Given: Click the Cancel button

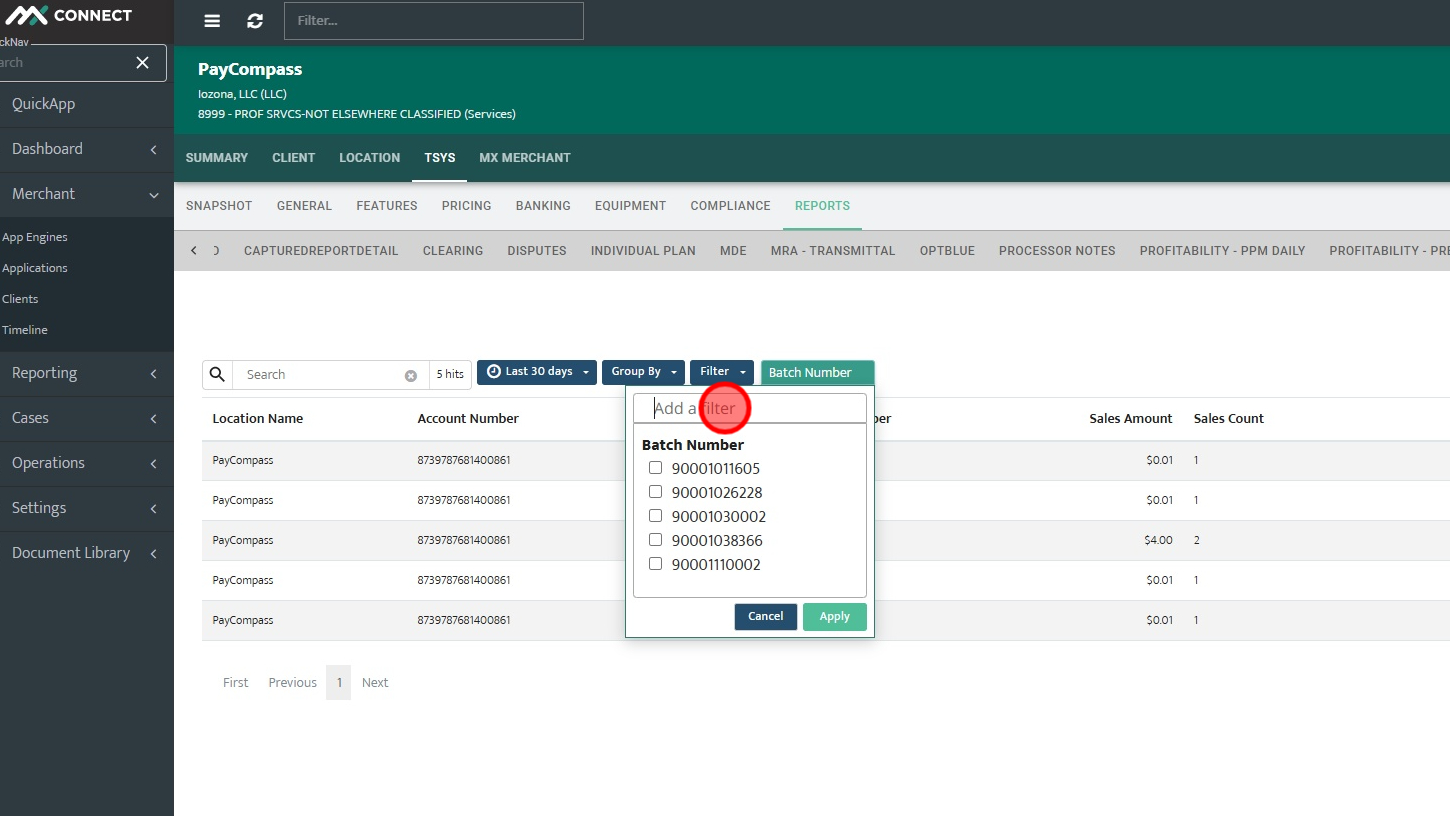Looking at the screenshot, I should click(x=766, y=617).
